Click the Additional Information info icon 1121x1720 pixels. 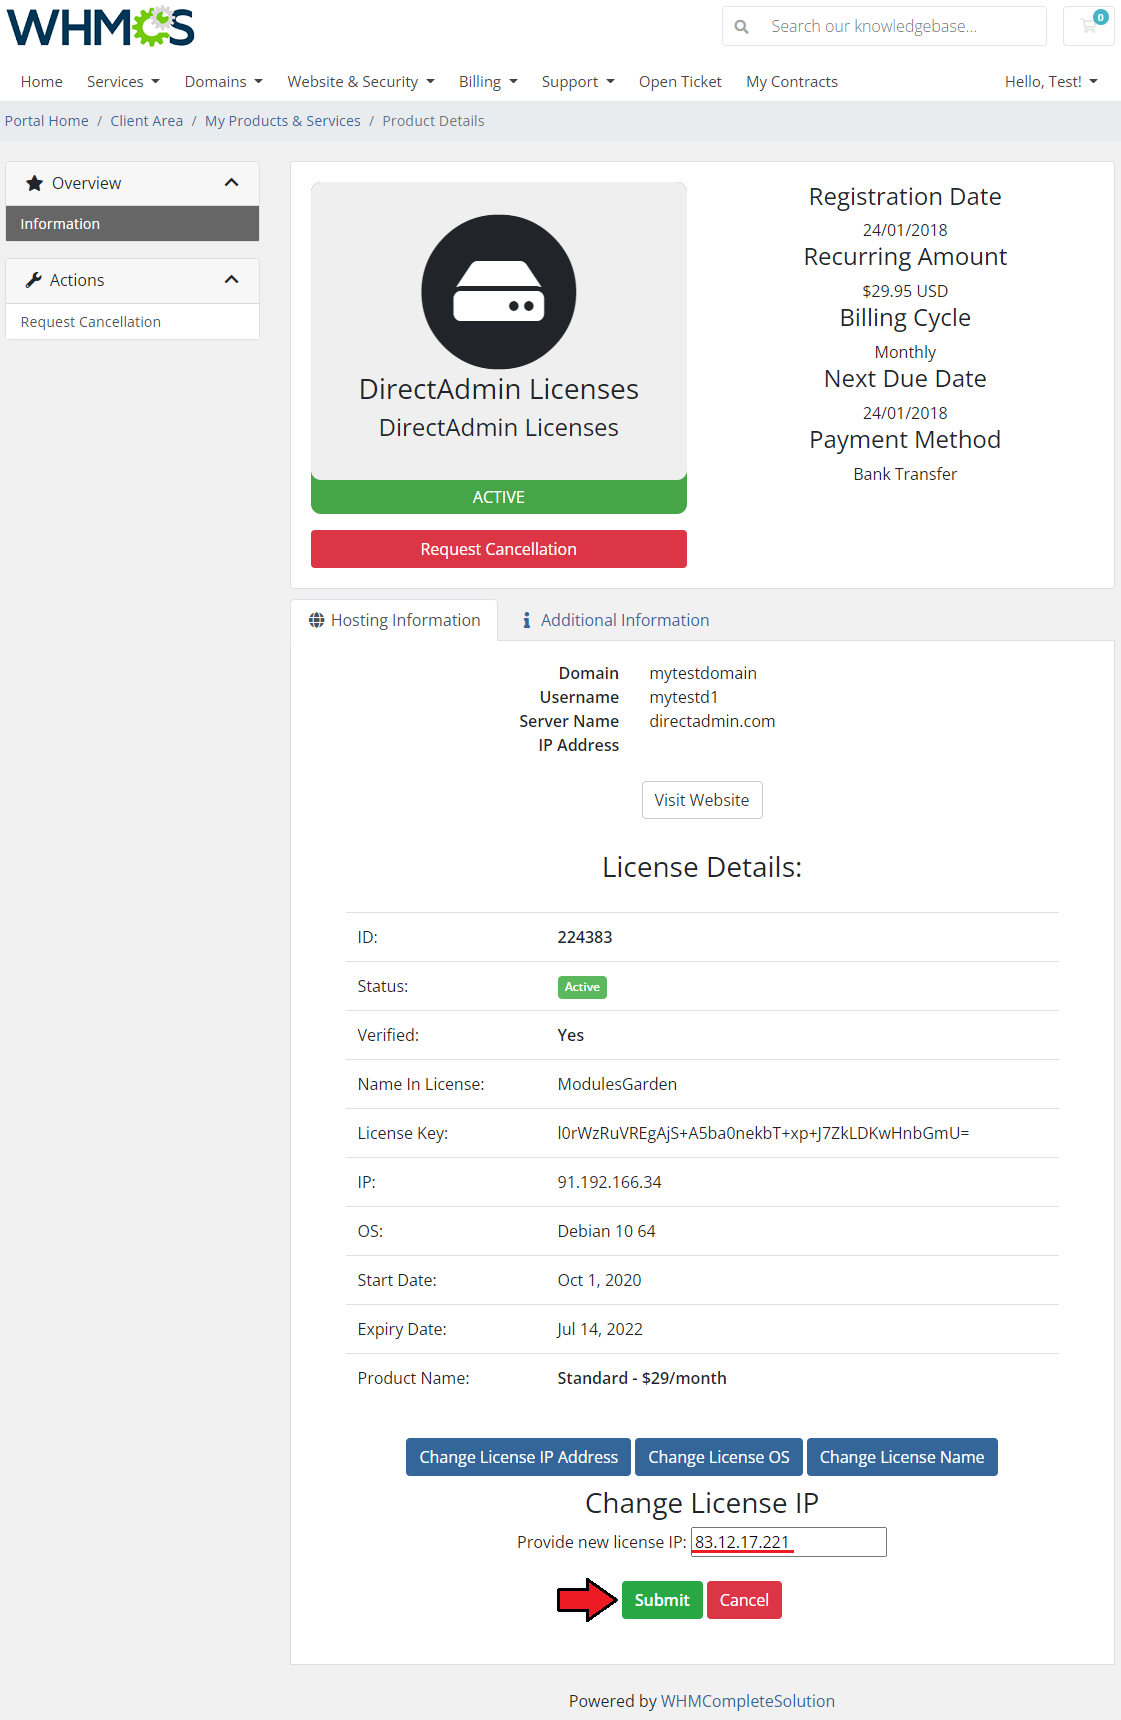click(x=527, y=620)
